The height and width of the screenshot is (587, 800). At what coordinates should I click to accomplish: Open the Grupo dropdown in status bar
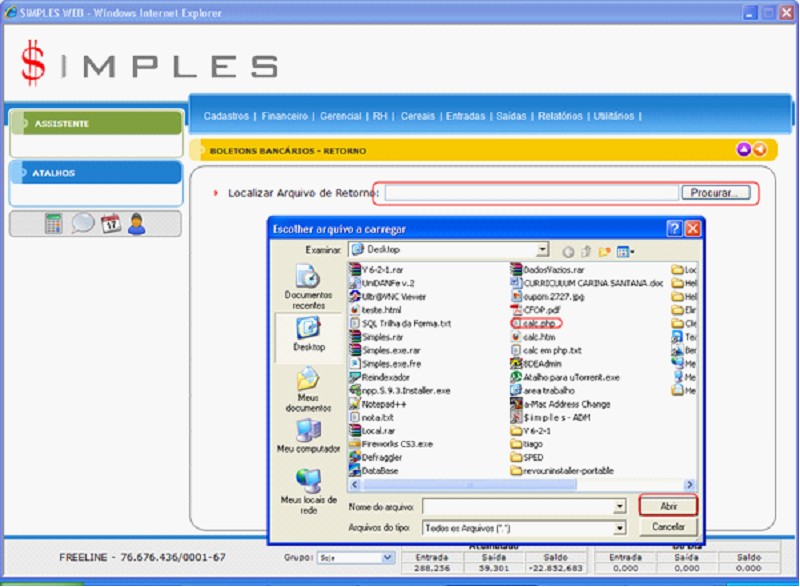click(x=355, y=558)
